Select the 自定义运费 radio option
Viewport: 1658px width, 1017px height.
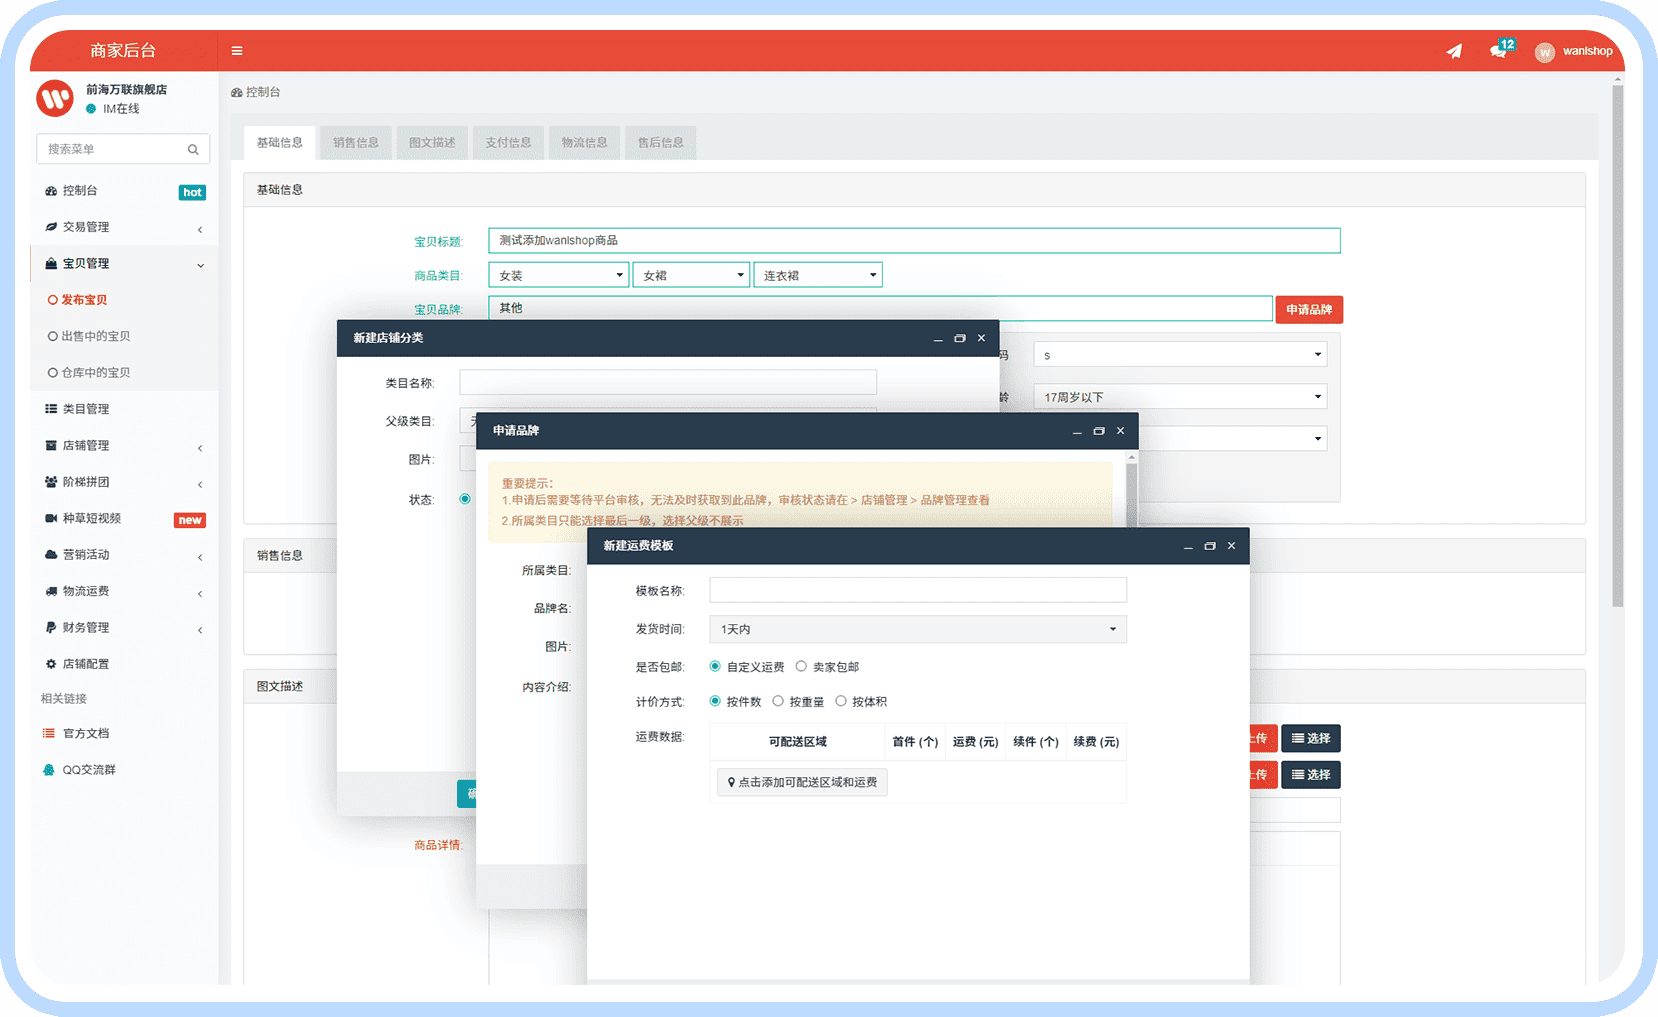(715, 666)
